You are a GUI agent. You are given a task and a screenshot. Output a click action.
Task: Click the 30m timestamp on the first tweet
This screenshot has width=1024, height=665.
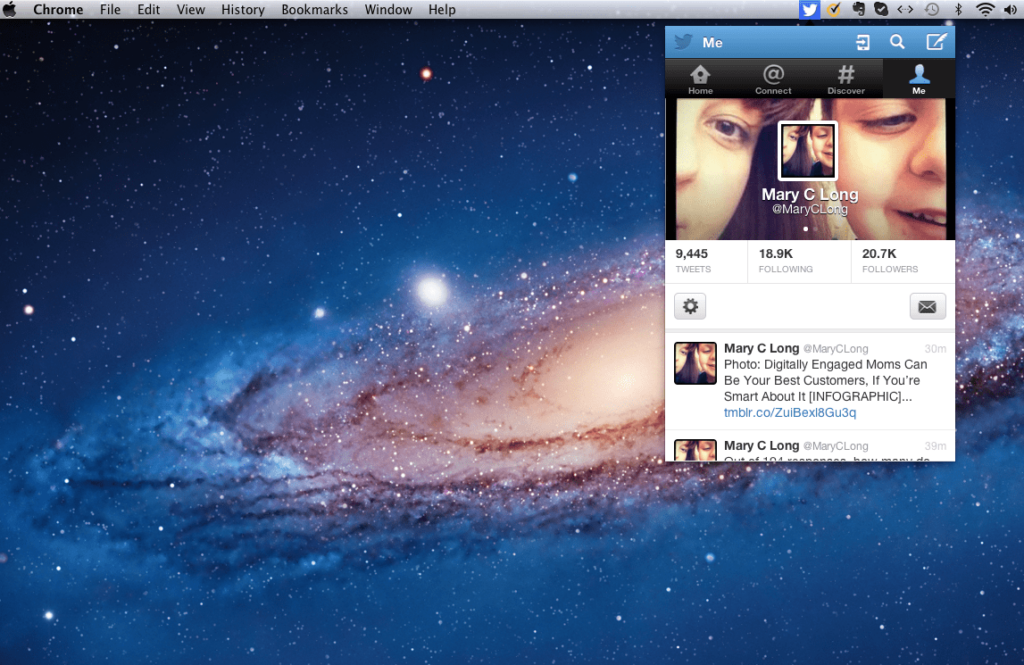[935, 349]
